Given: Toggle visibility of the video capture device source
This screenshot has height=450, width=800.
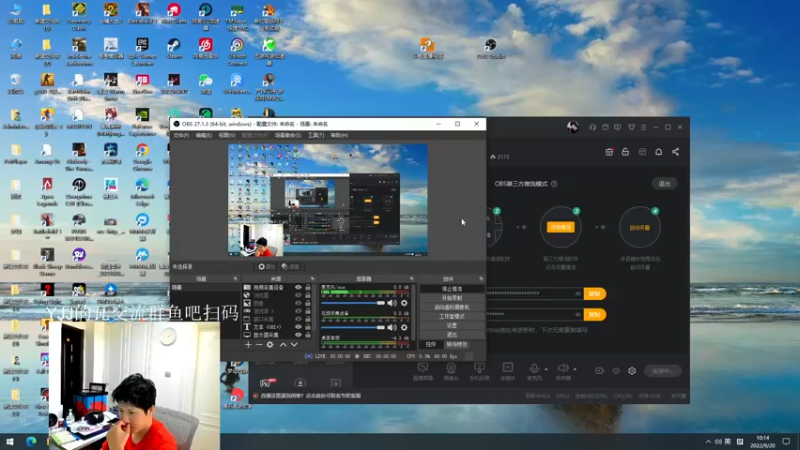Looking at the screenshot, I should pos(298,287).
